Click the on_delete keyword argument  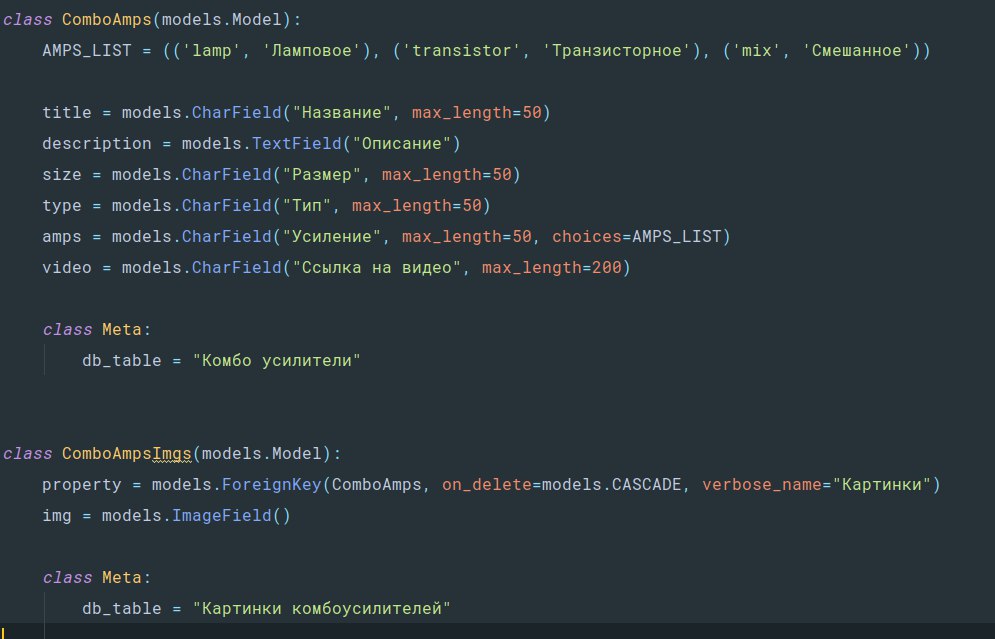coord(487,485)
